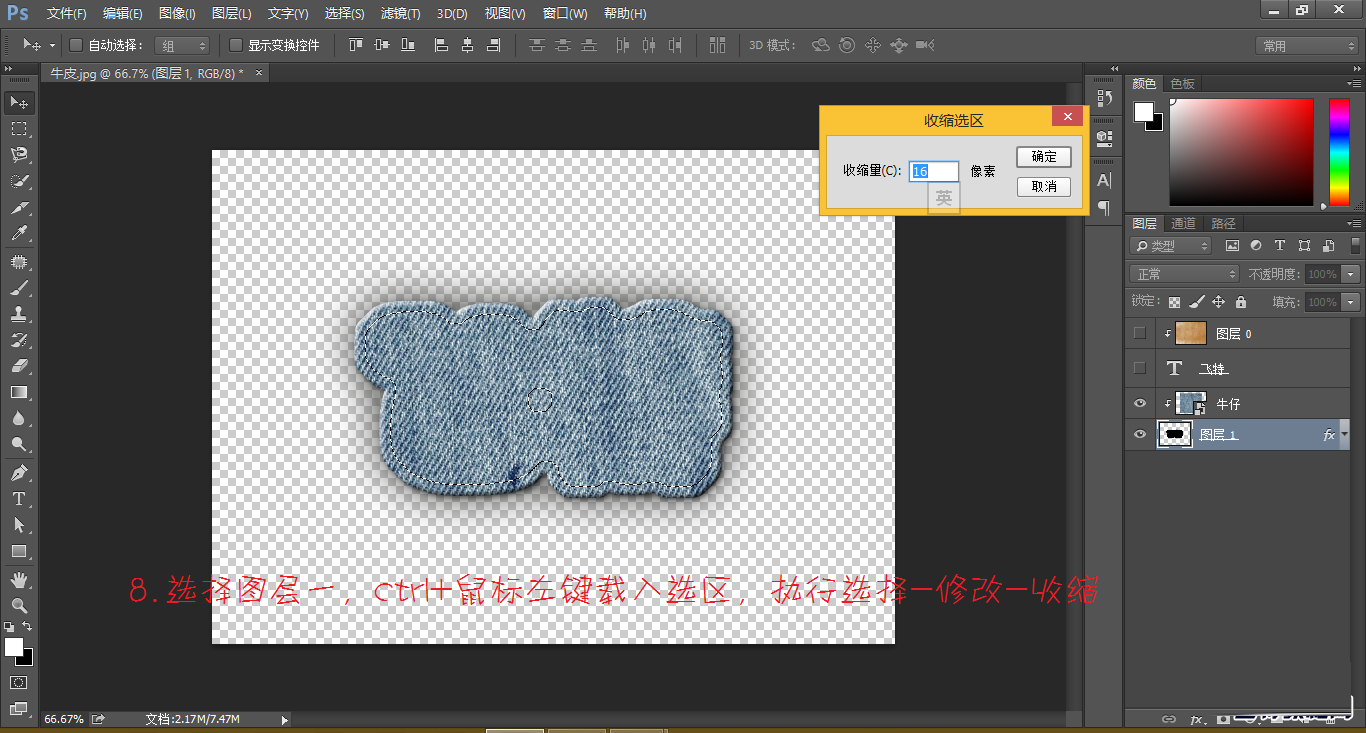Open the 正常 blending mode dropdown
Viewport: 1366px width, 733px height.
pyautogui.click(x=1183, y=272)
